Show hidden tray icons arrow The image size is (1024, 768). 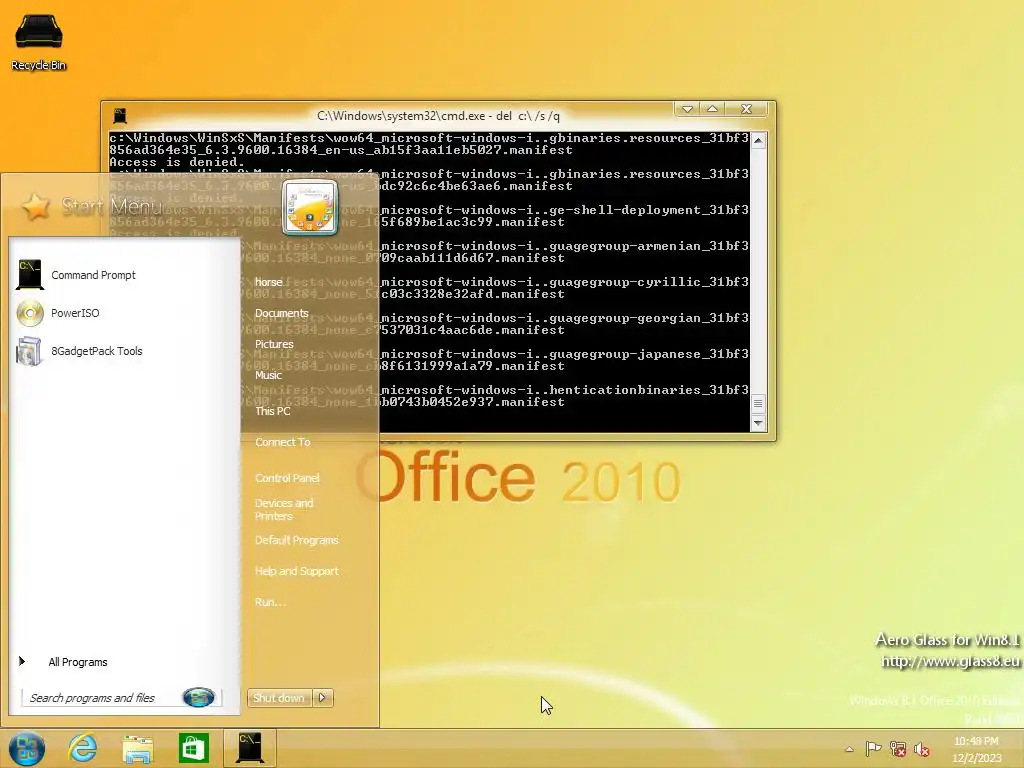pos(849,749)
